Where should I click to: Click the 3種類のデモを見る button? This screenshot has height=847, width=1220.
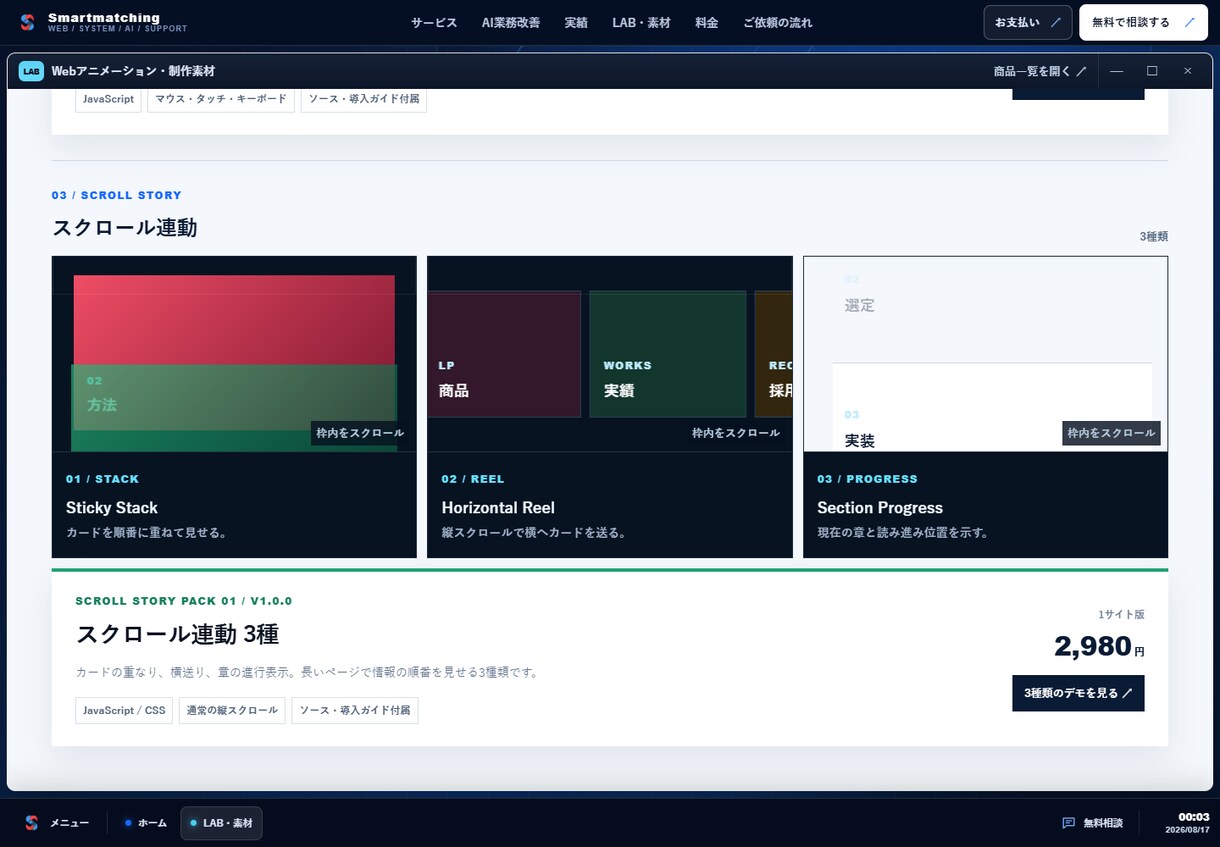[1078, 693]
